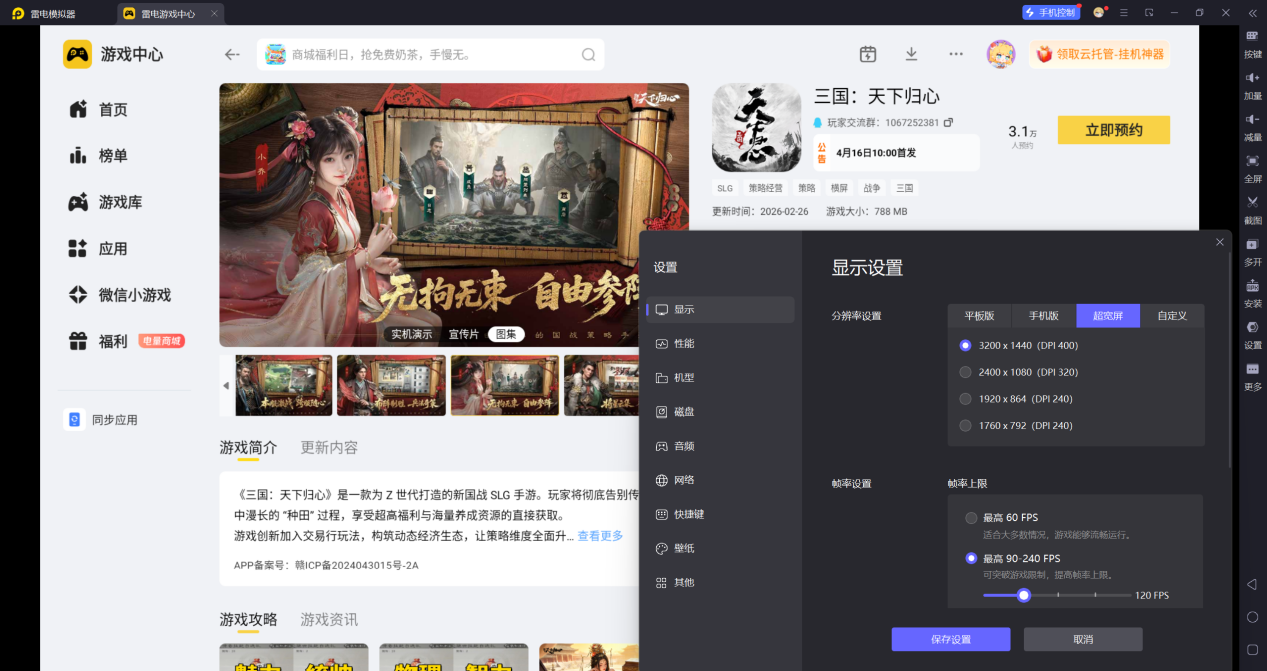
Task: Click the settings dialog vertical scrollbar
Action: click(x=1231, y=360)
